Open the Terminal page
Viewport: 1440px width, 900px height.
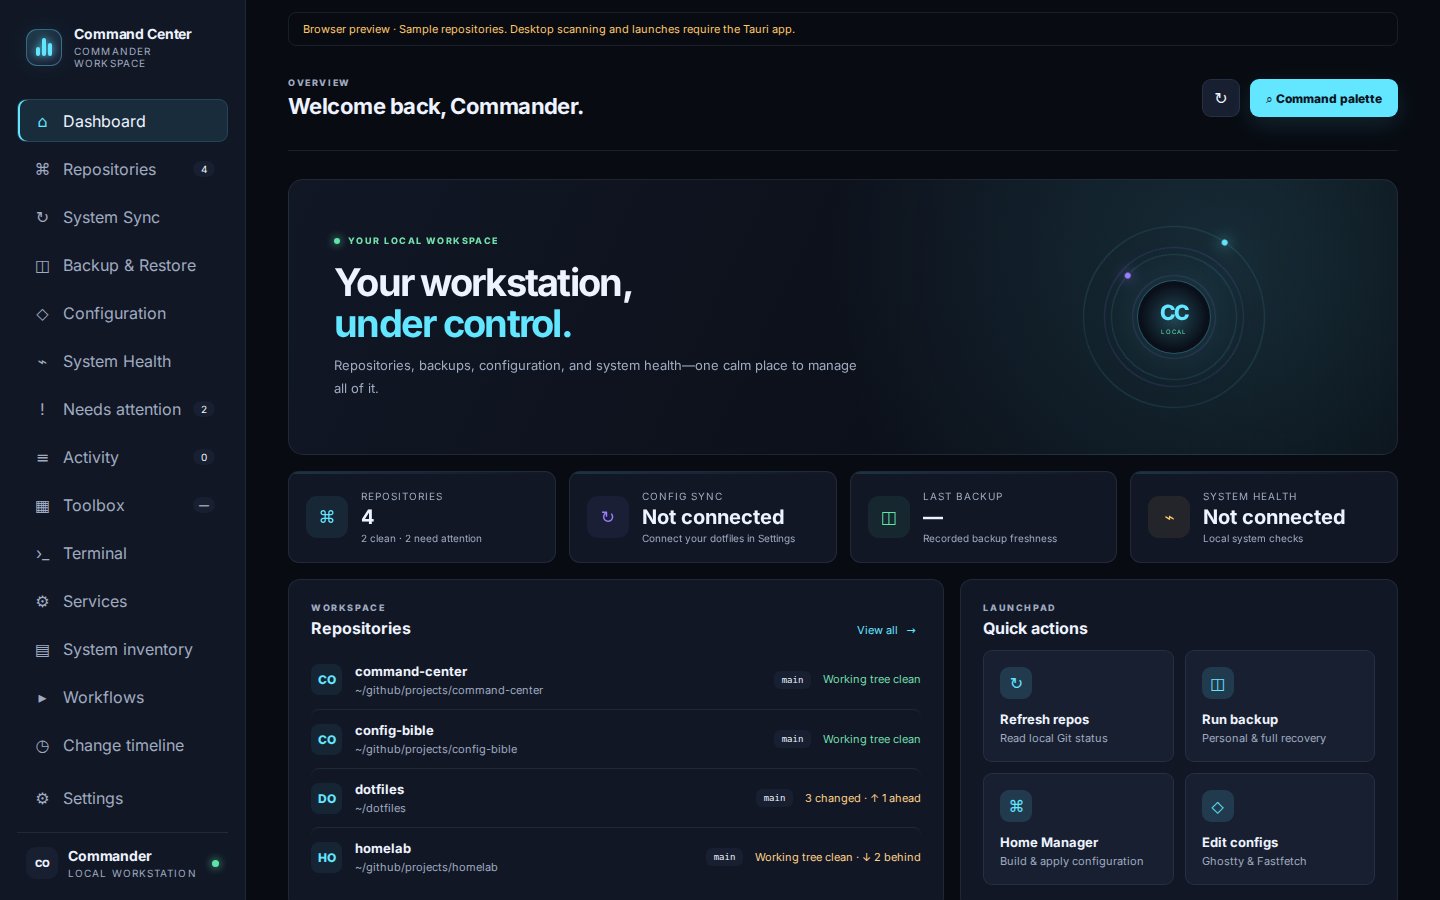(x=123, y=553)
